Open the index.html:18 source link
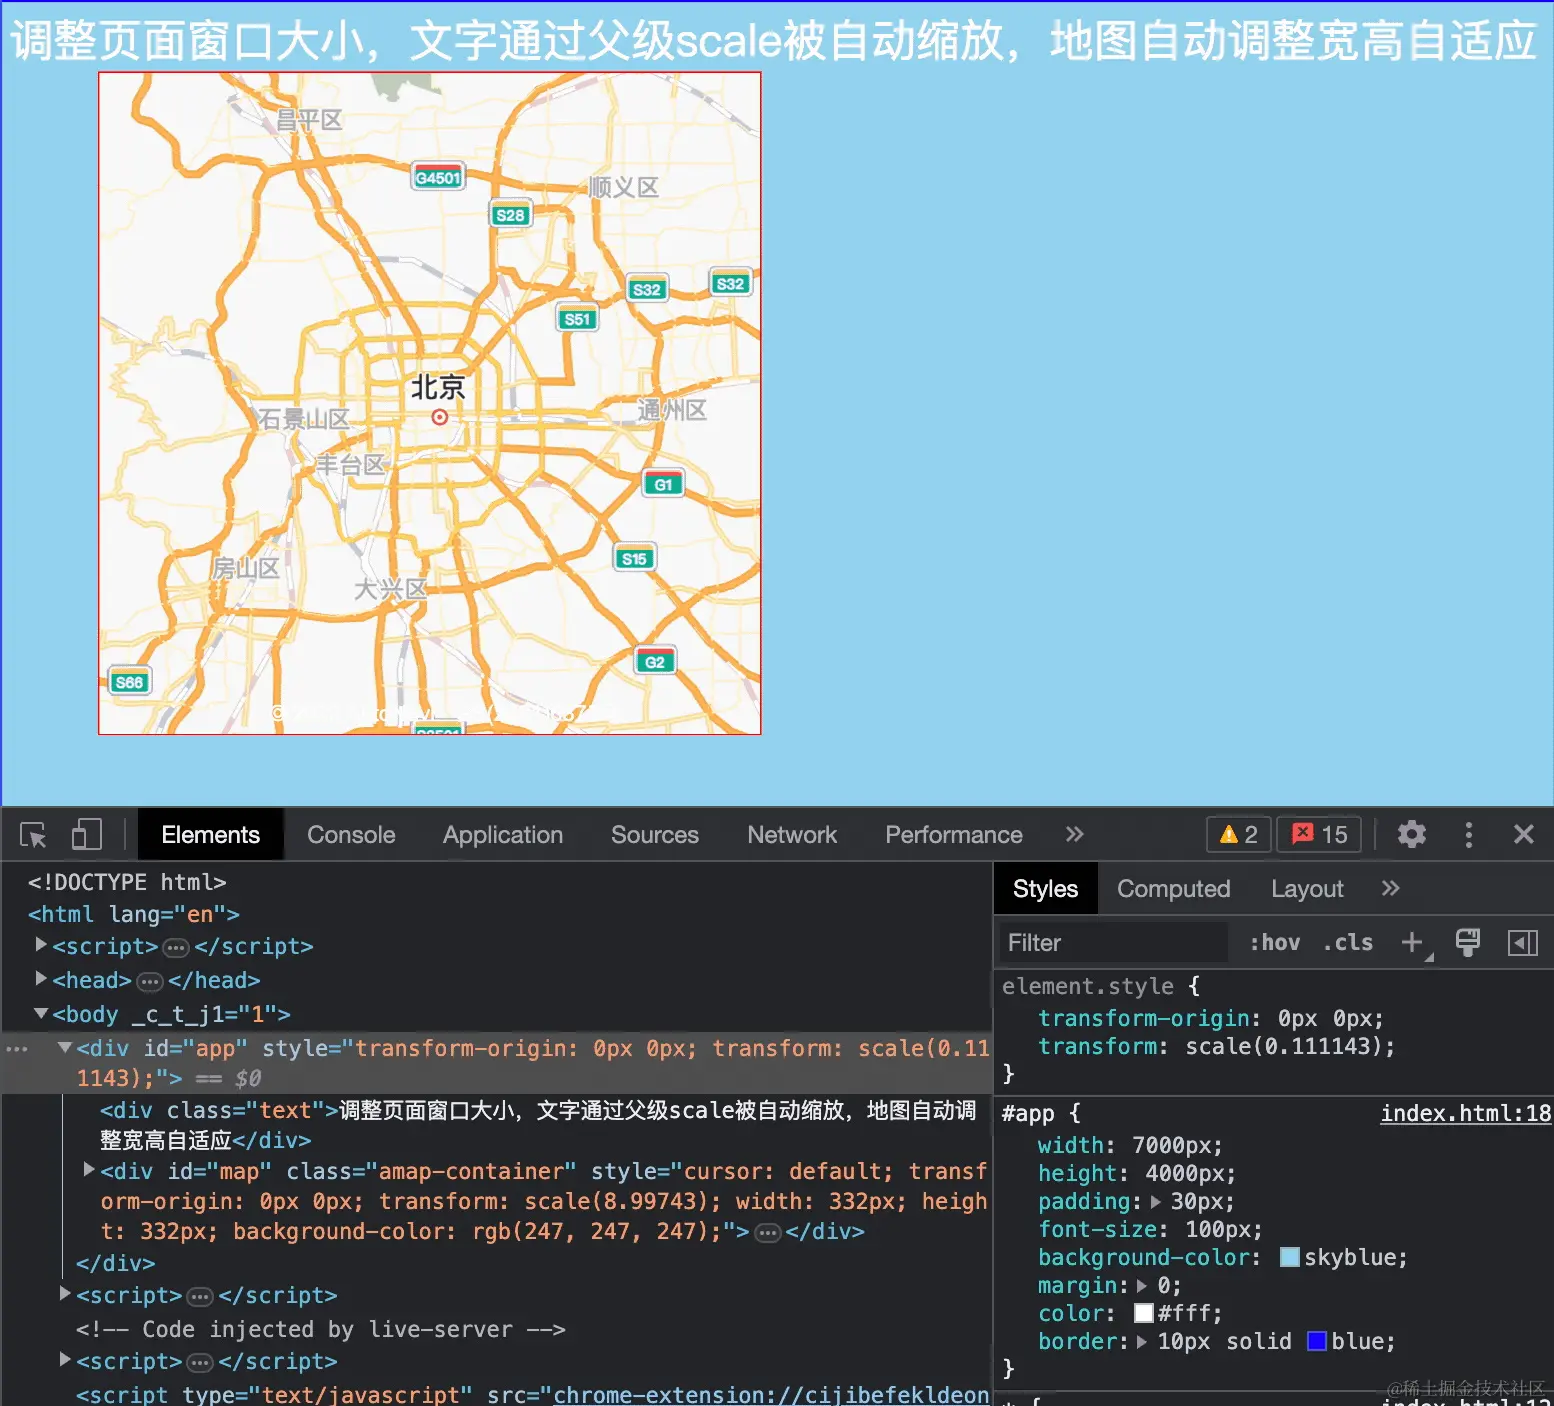Viewport: 1554px width, 1406px height. tap(1465, 1113)
